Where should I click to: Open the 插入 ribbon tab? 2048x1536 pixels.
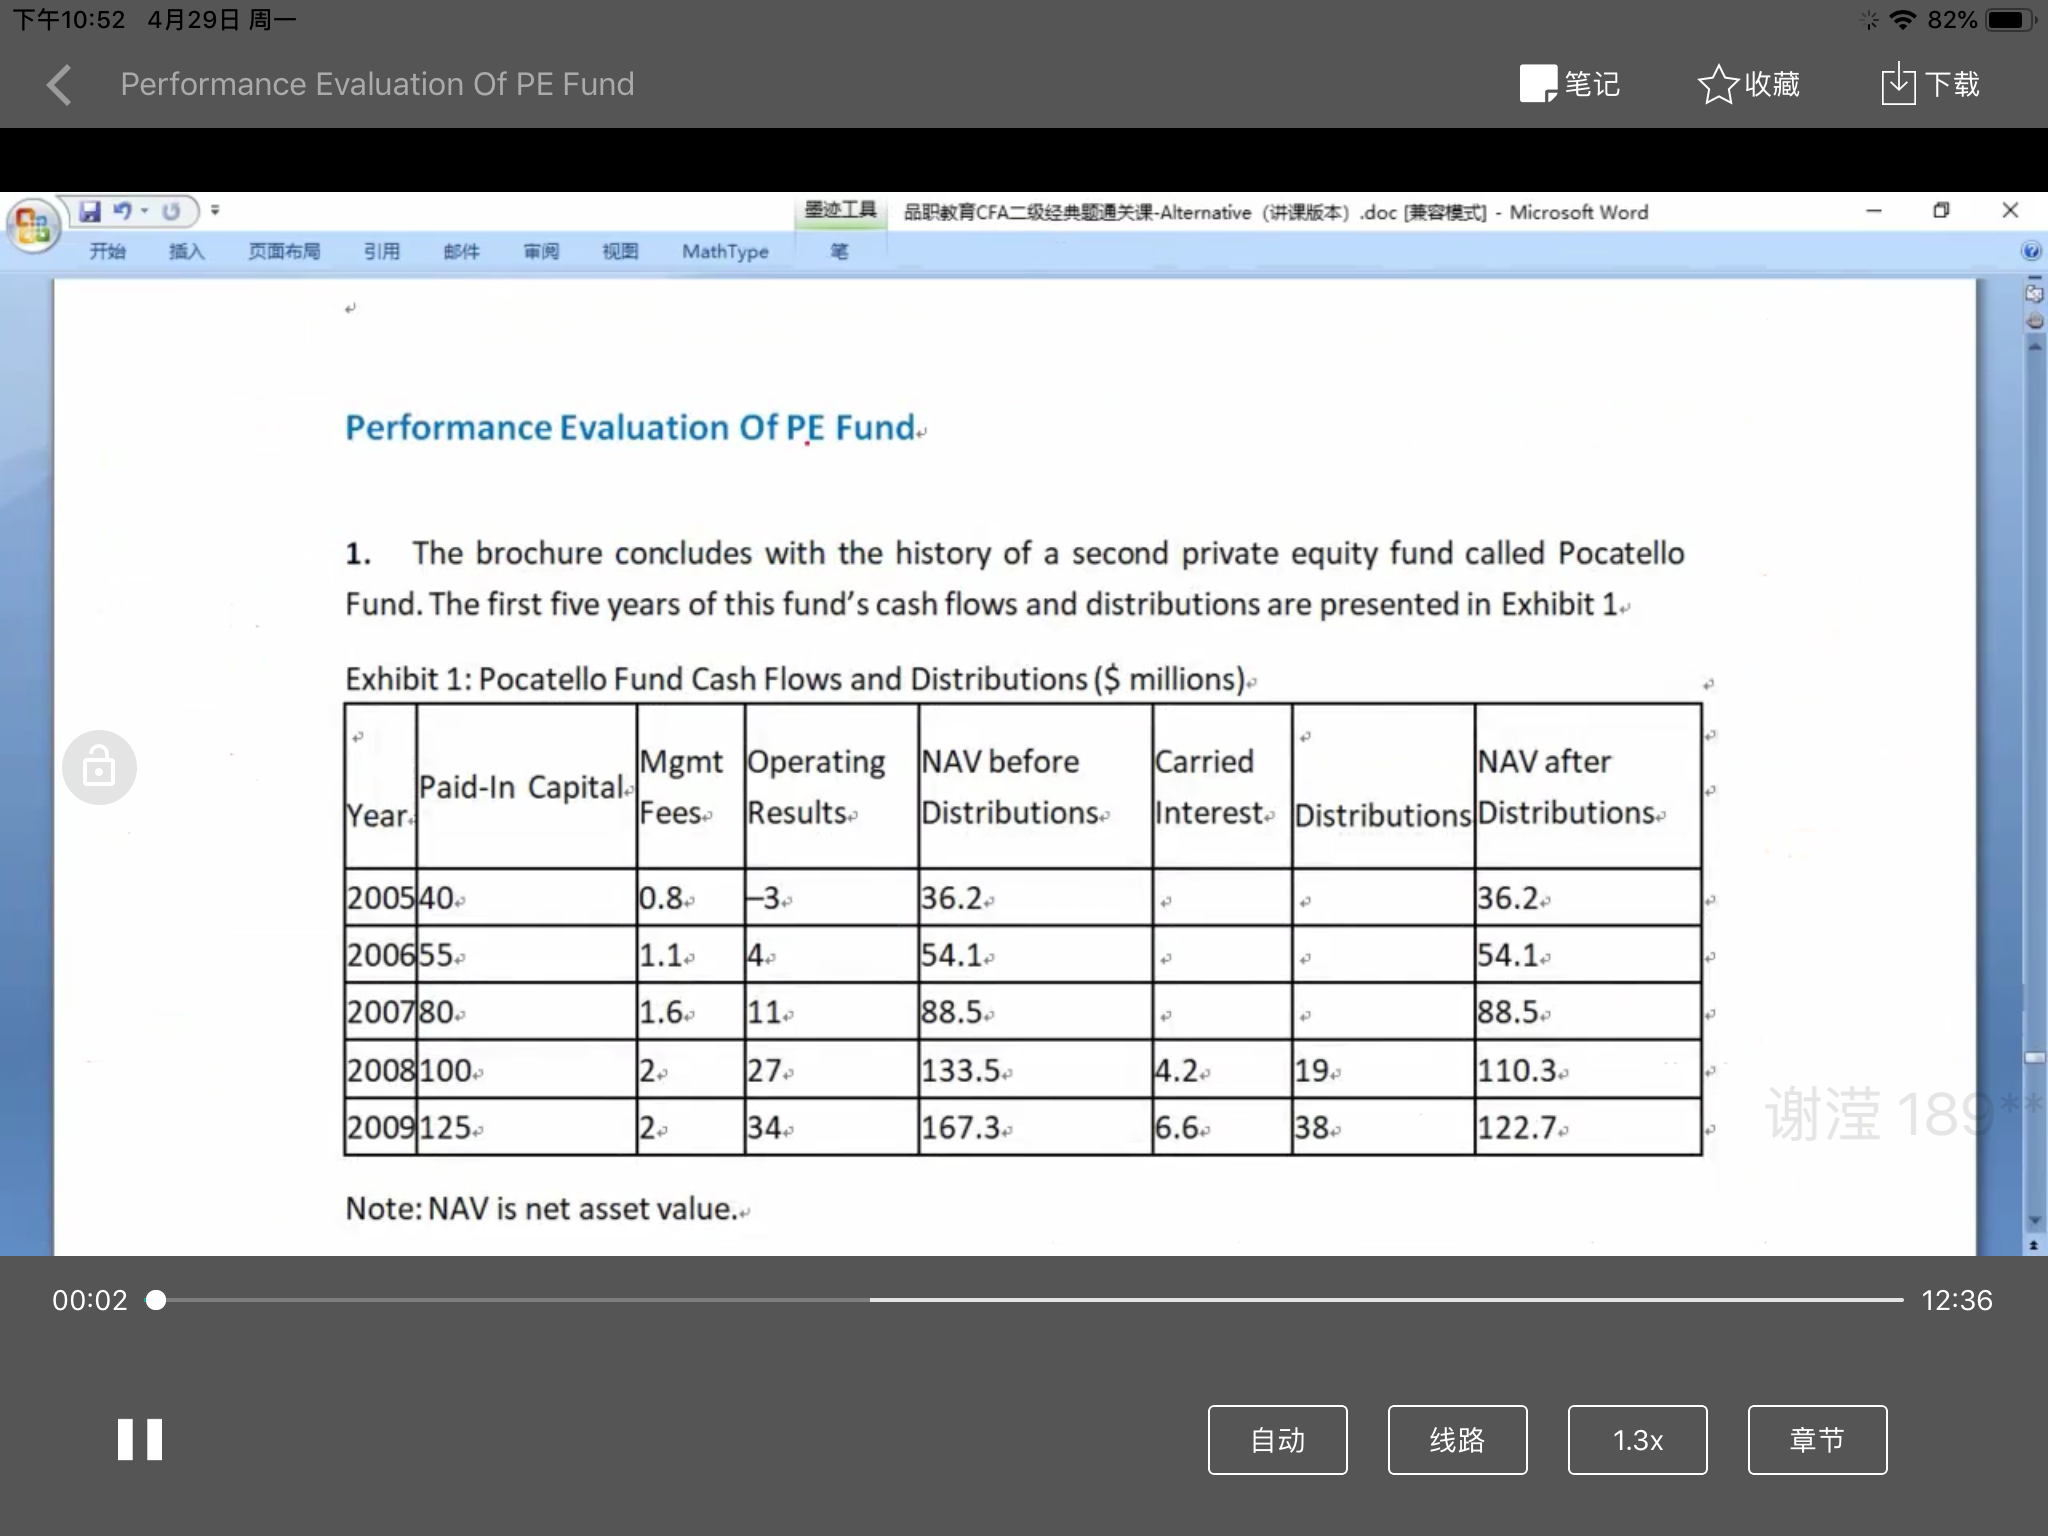click(187, 251)
